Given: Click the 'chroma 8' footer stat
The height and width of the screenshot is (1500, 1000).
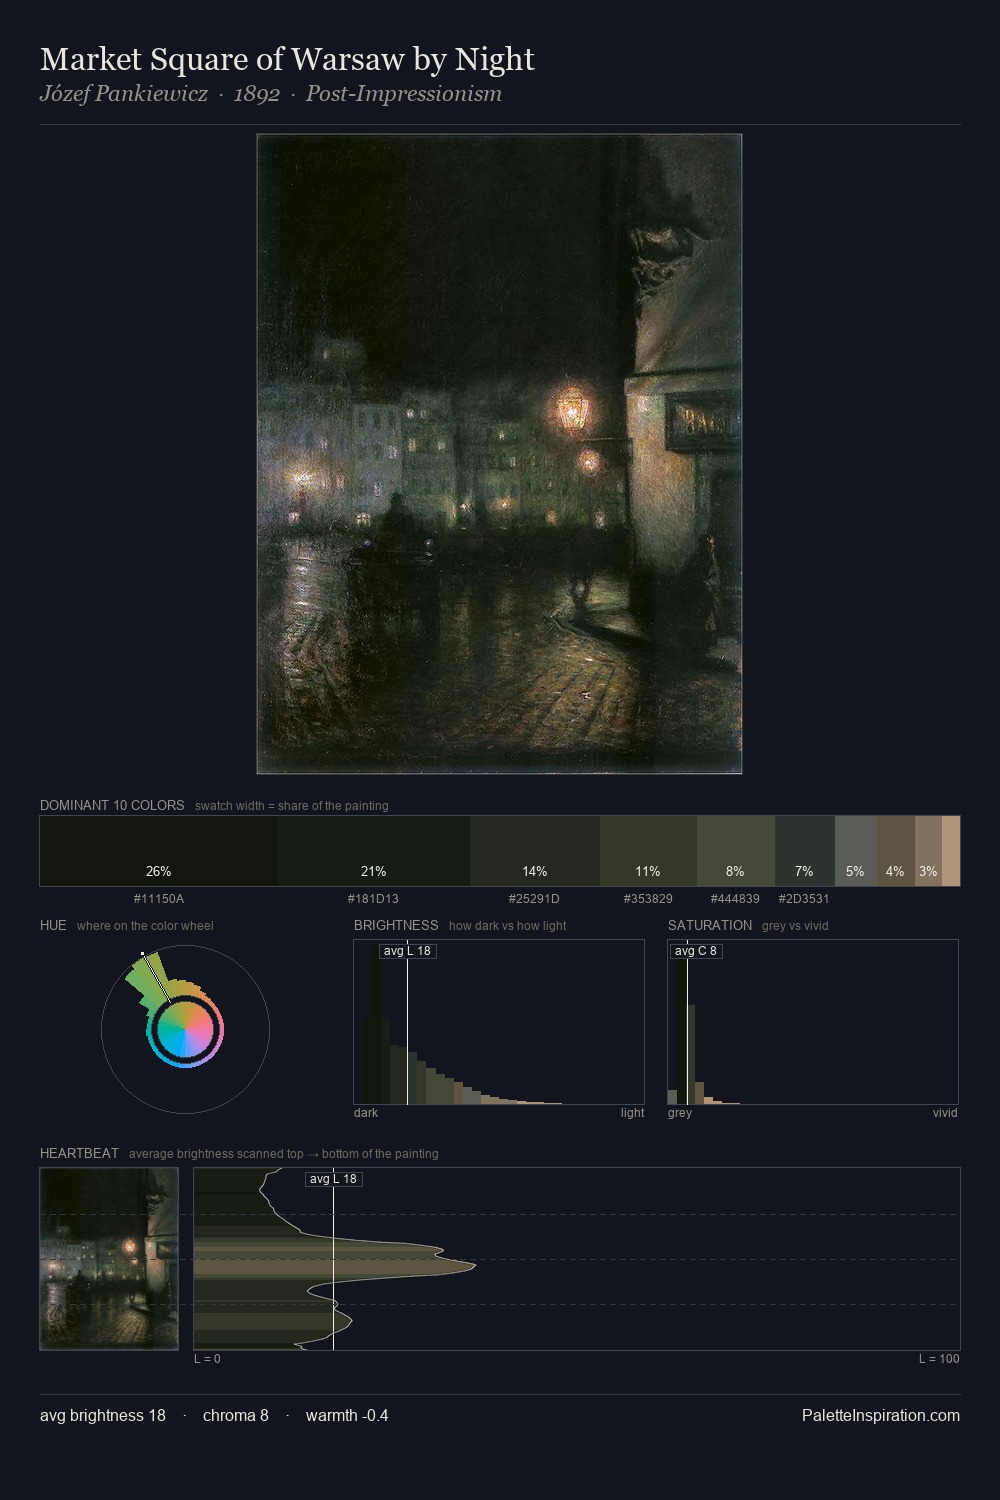Looking at the screenshot, I should [236, 1416].
